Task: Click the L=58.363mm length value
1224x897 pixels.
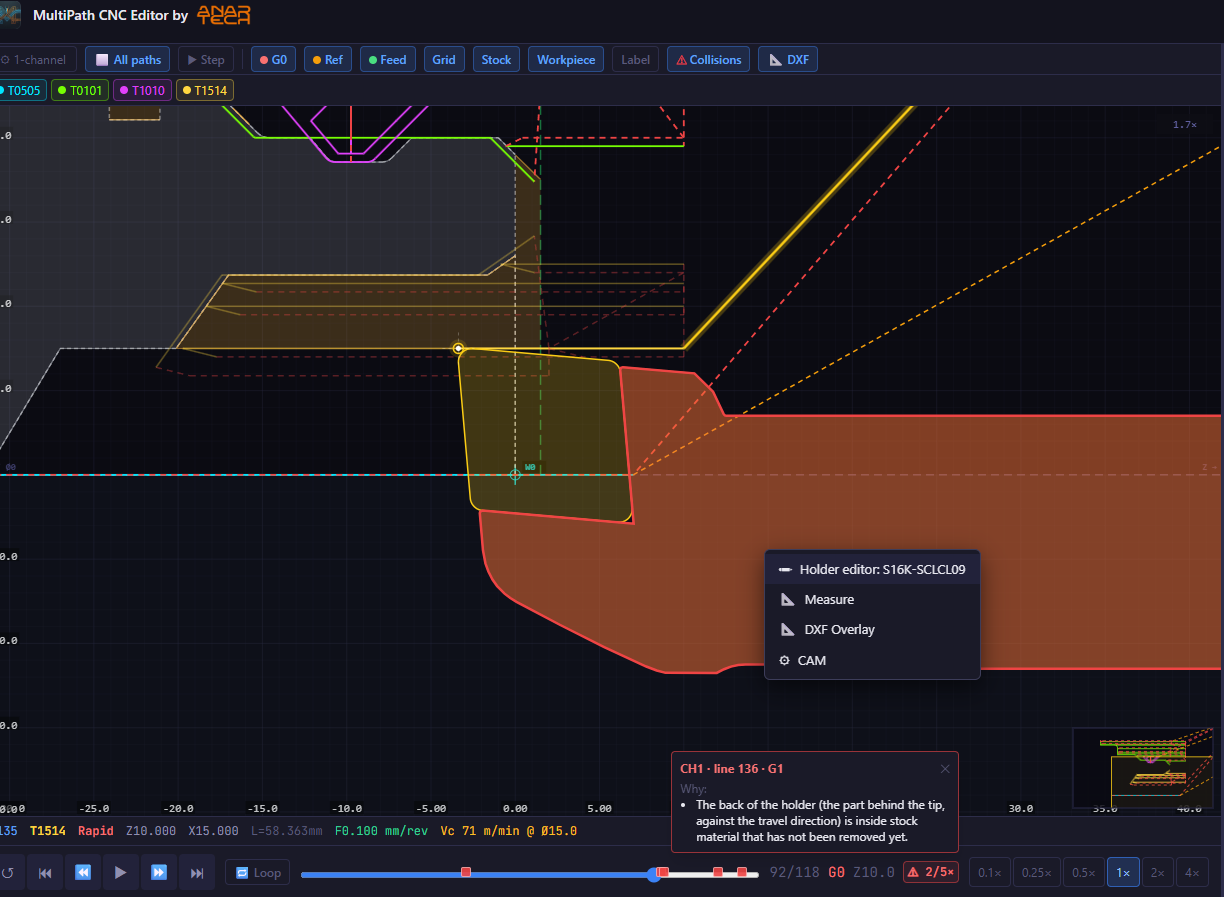Action: tap(286, 831)
